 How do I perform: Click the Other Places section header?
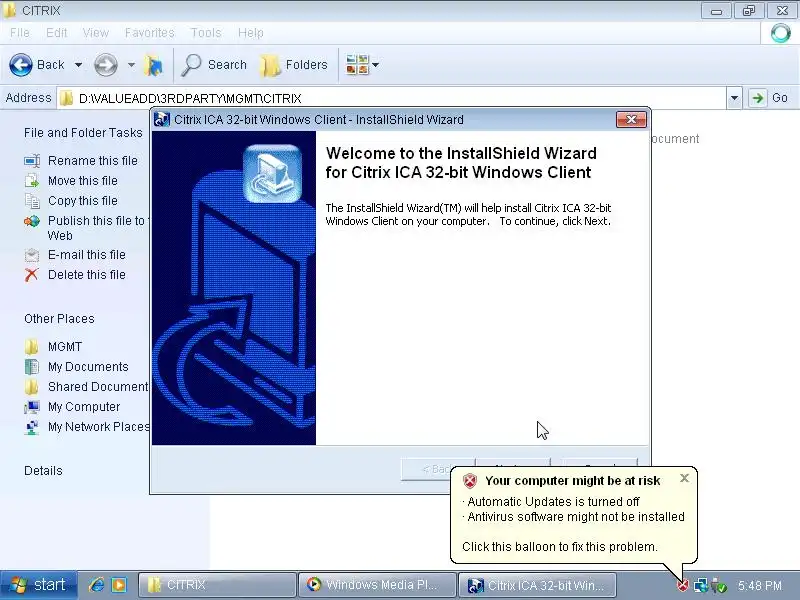coord(59,319)
